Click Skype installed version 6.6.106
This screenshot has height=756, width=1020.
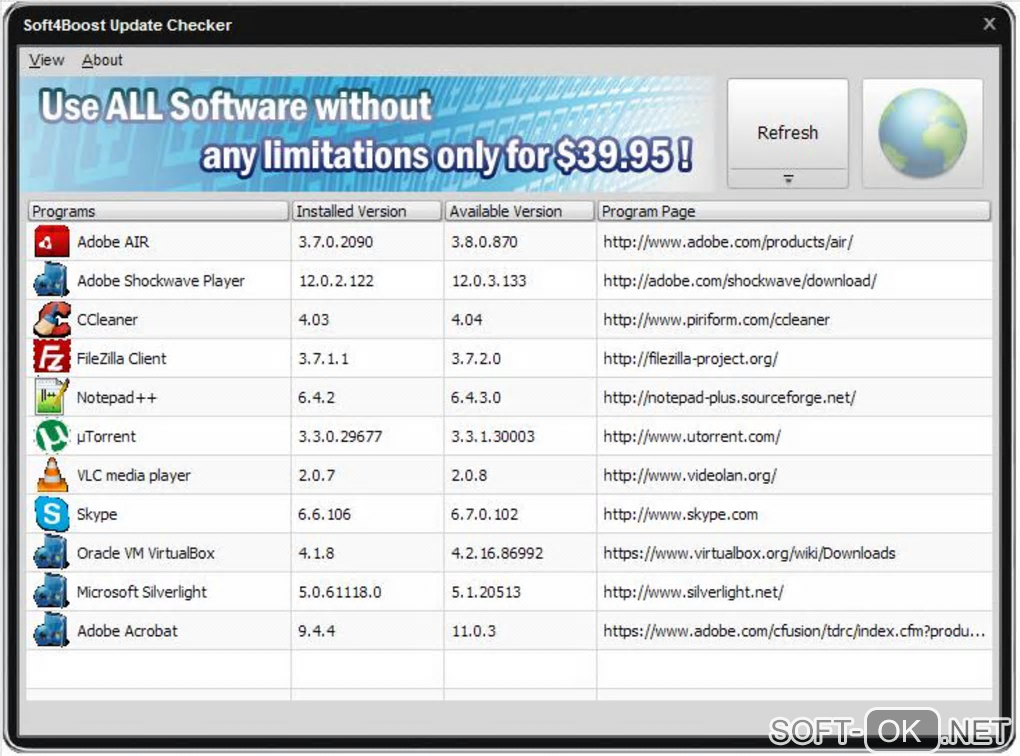[325, 514]
